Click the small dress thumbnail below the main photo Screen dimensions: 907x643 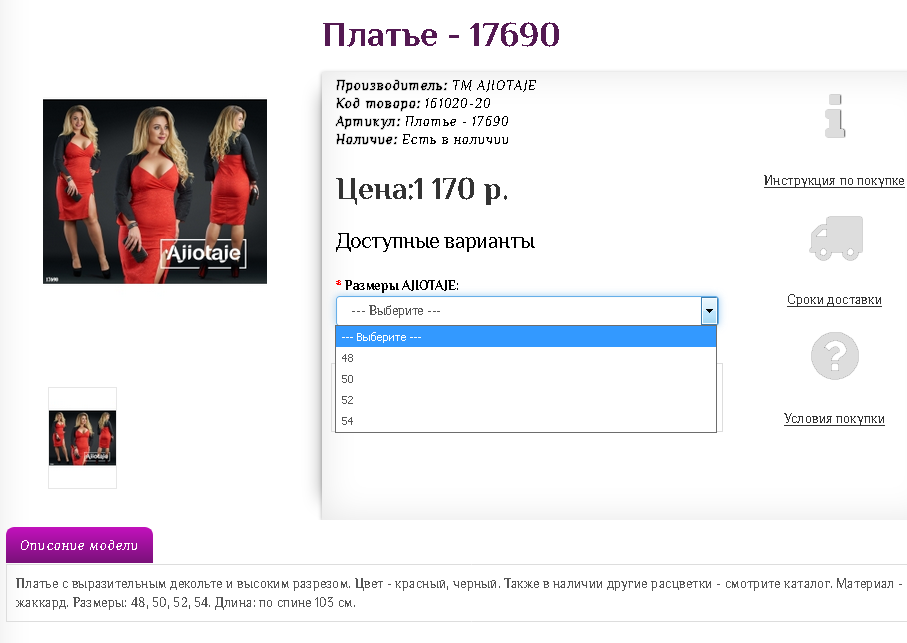(x=82, y=436)
